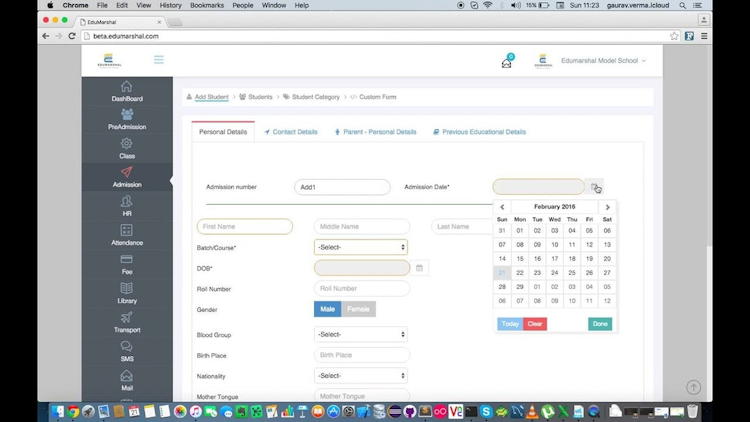Click the Done button in calendar
Viewport: 750px width, 422px height.
tap(600, 324)
